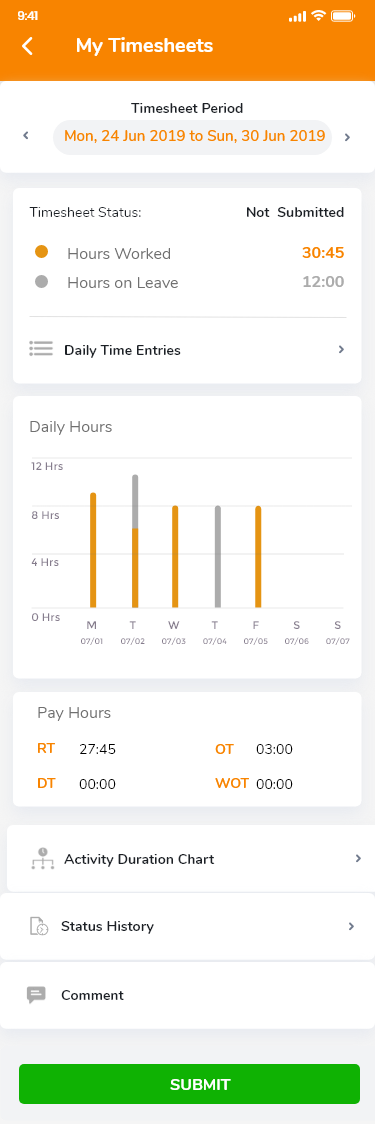Open the Comment row

click(x=187, y=995)
